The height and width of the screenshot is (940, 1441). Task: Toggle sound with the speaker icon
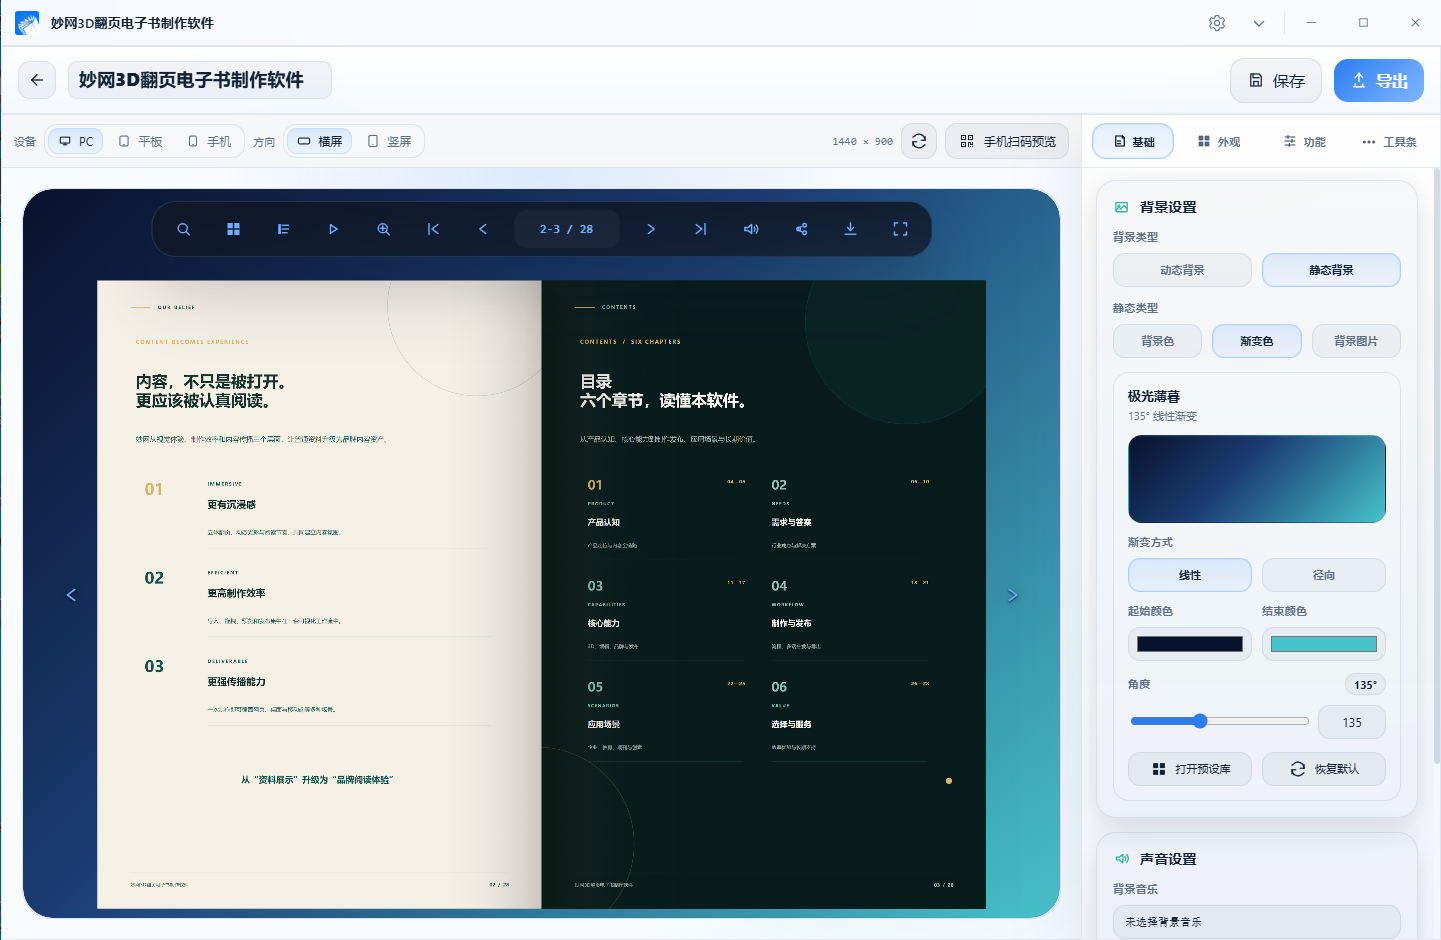[x=751, y=229]
